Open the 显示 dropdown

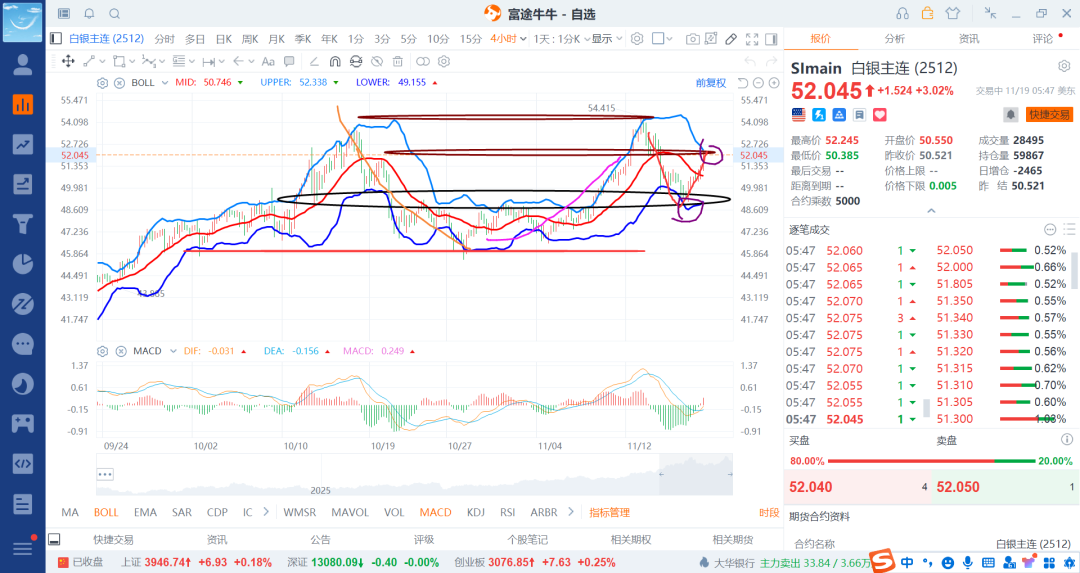pos(607,39)
